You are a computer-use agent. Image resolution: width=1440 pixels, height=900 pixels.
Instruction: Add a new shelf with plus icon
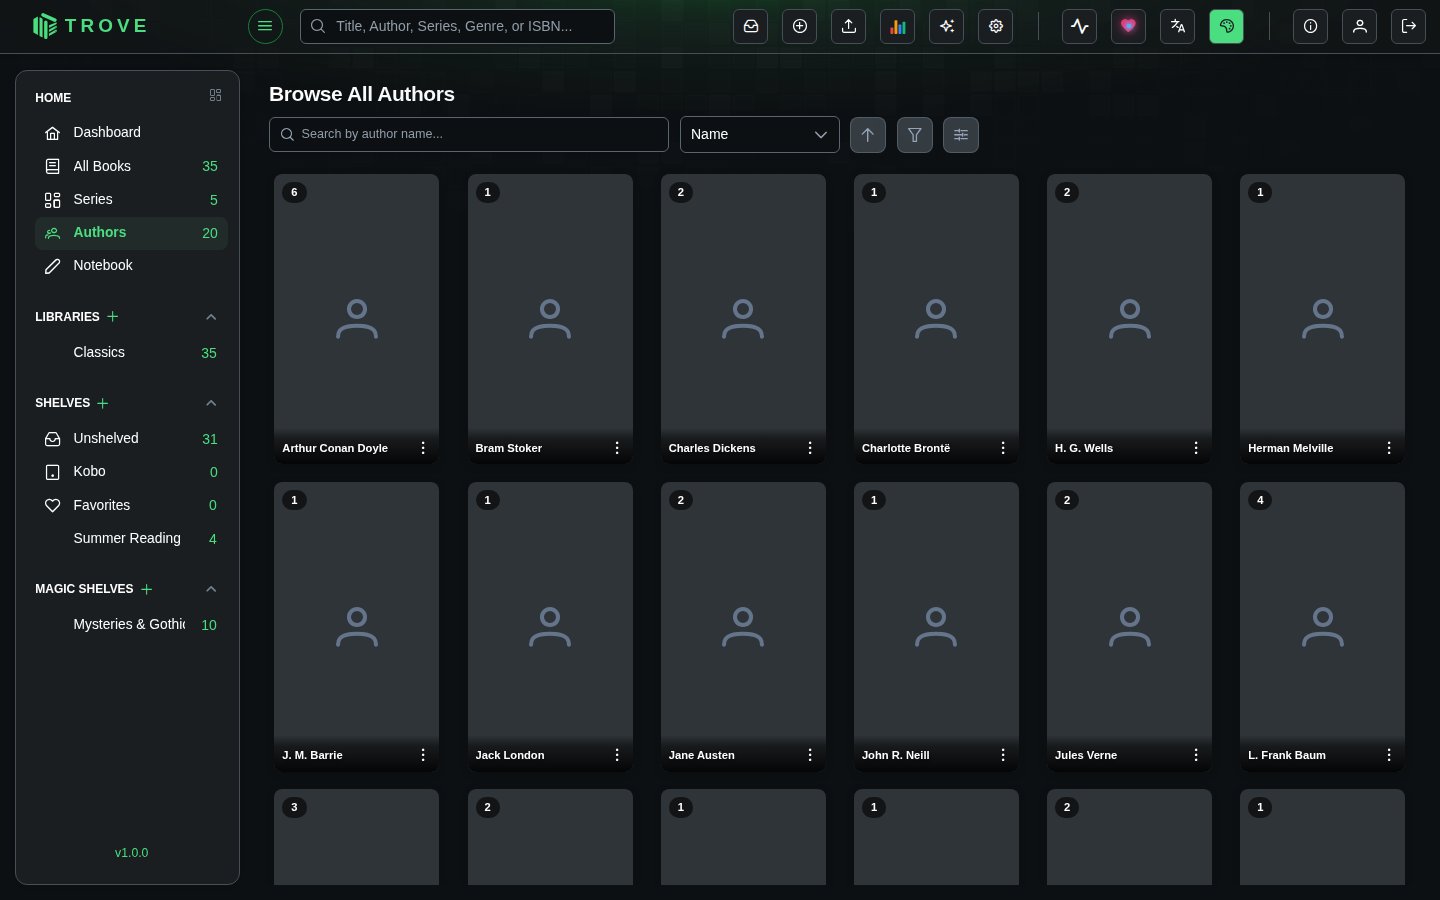click(103, 403)
